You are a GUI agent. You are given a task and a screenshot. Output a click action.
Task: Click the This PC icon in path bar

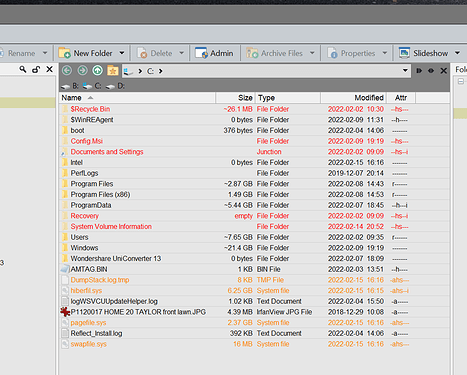(x=128, y=71)
